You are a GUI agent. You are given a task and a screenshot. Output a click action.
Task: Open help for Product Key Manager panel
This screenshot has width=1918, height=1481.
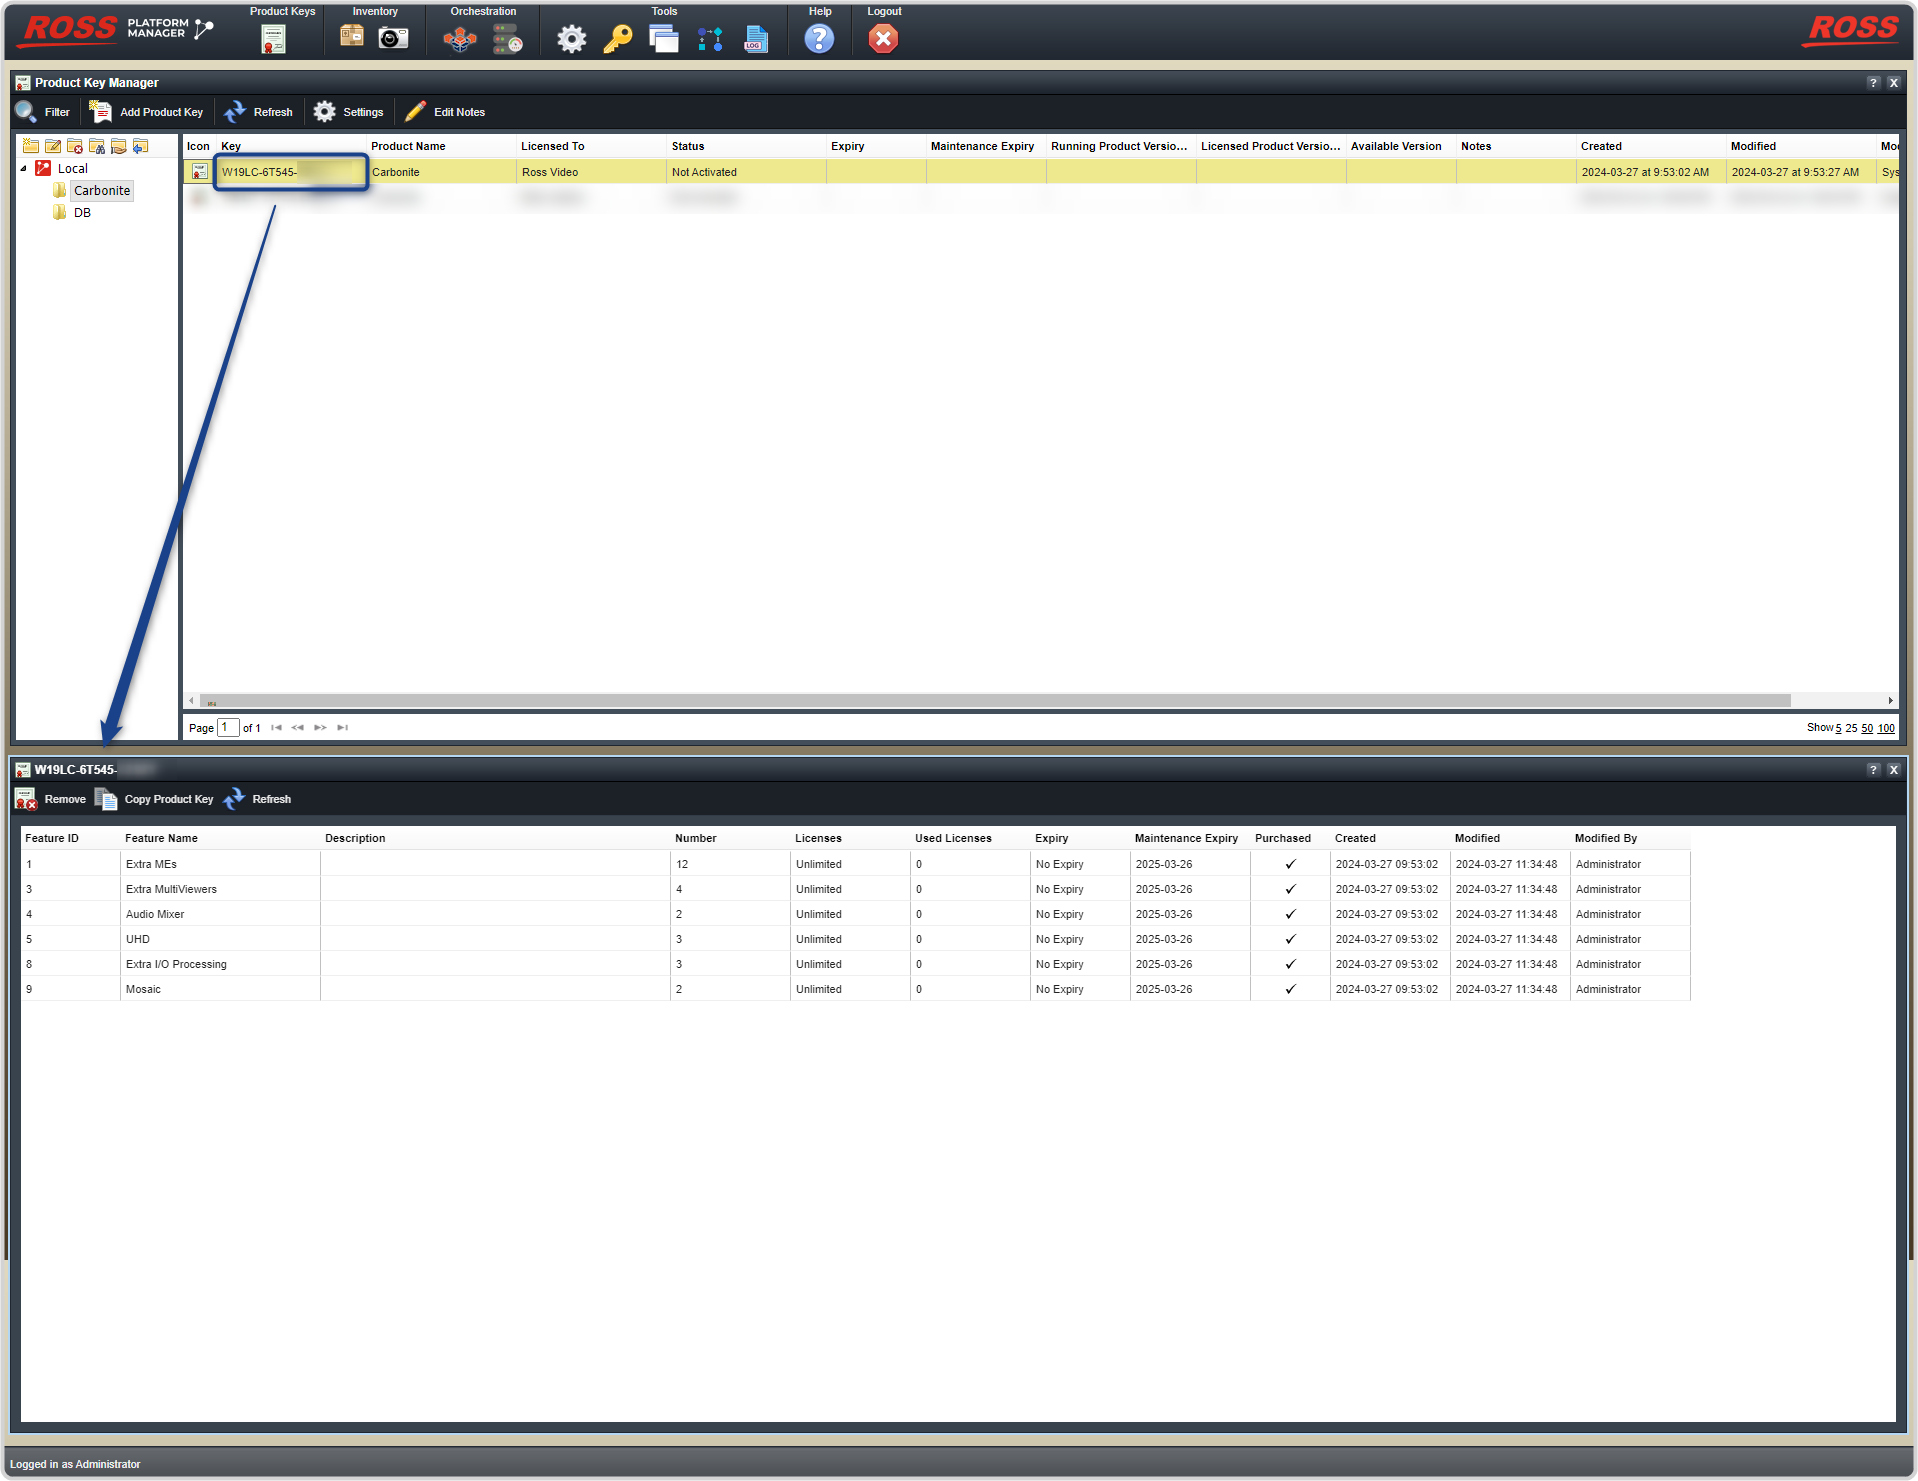1873,83
